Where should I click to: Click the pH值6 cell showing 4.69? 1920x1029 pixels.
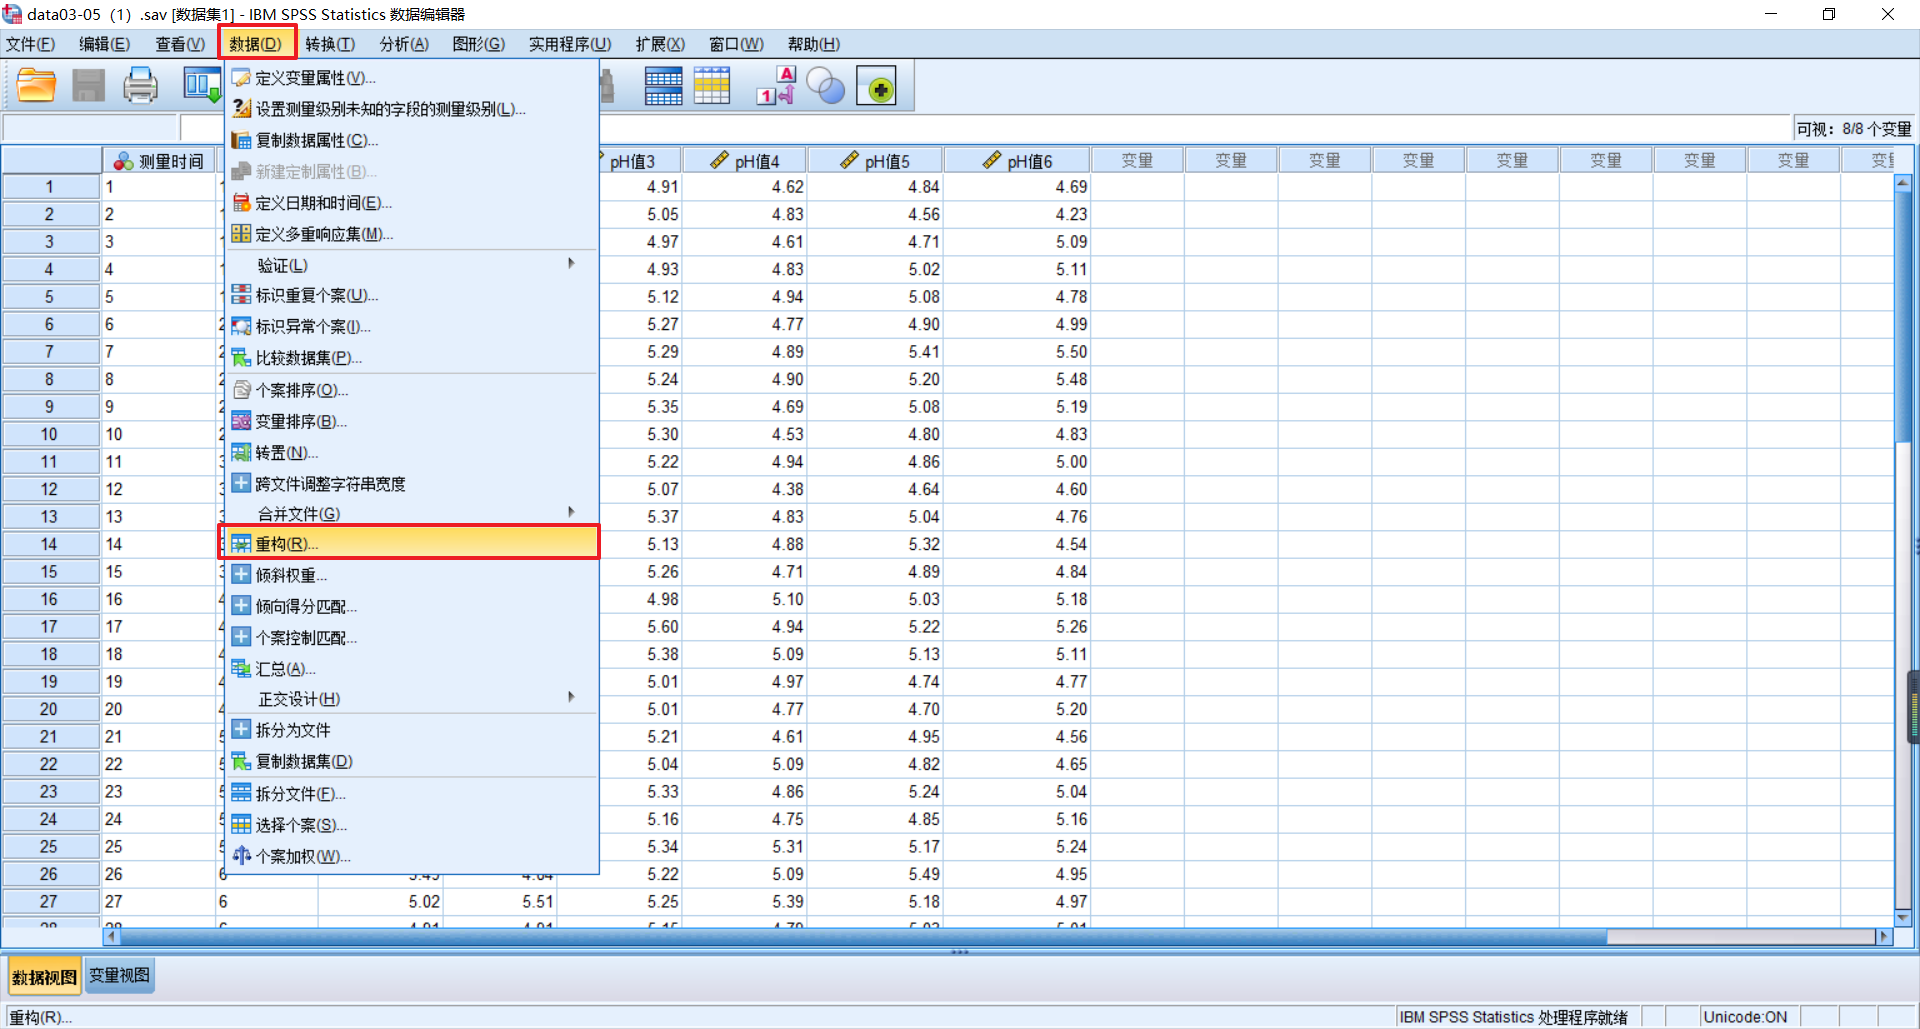point(1017,187)
